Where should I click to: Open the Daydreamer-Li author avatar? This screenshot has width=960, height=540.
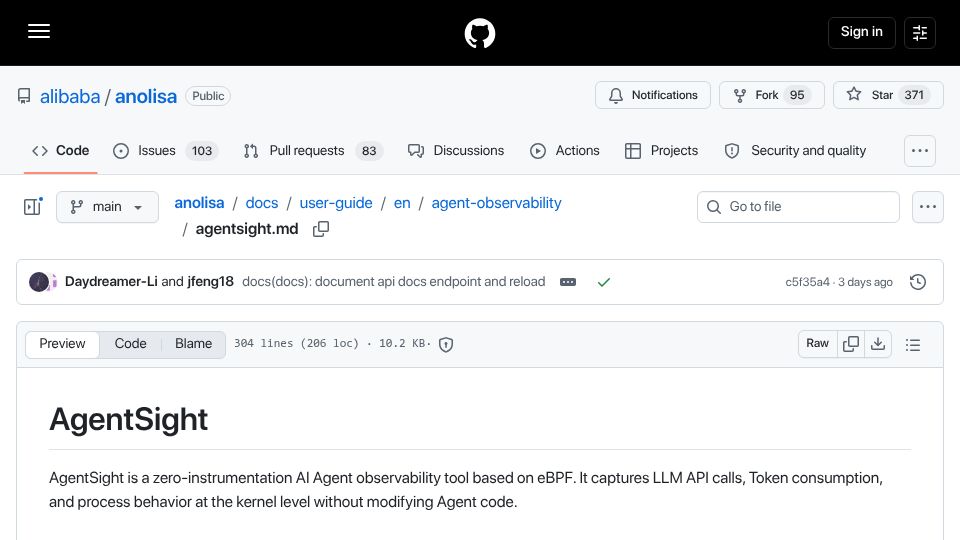click(39, 282)
